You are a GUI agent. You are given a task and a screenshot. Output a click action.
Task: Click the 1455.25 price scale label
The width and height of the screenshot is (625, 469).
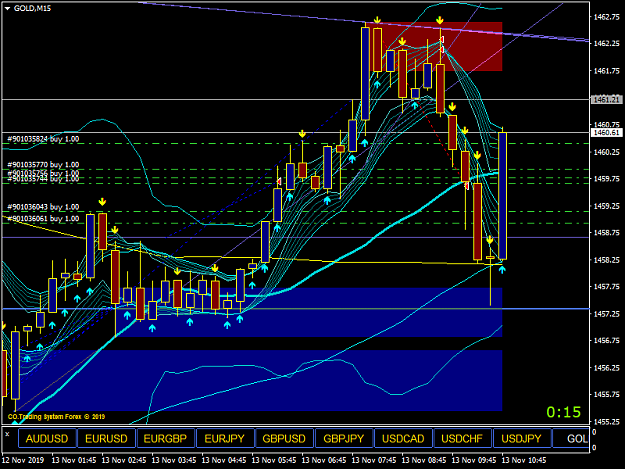607,422
